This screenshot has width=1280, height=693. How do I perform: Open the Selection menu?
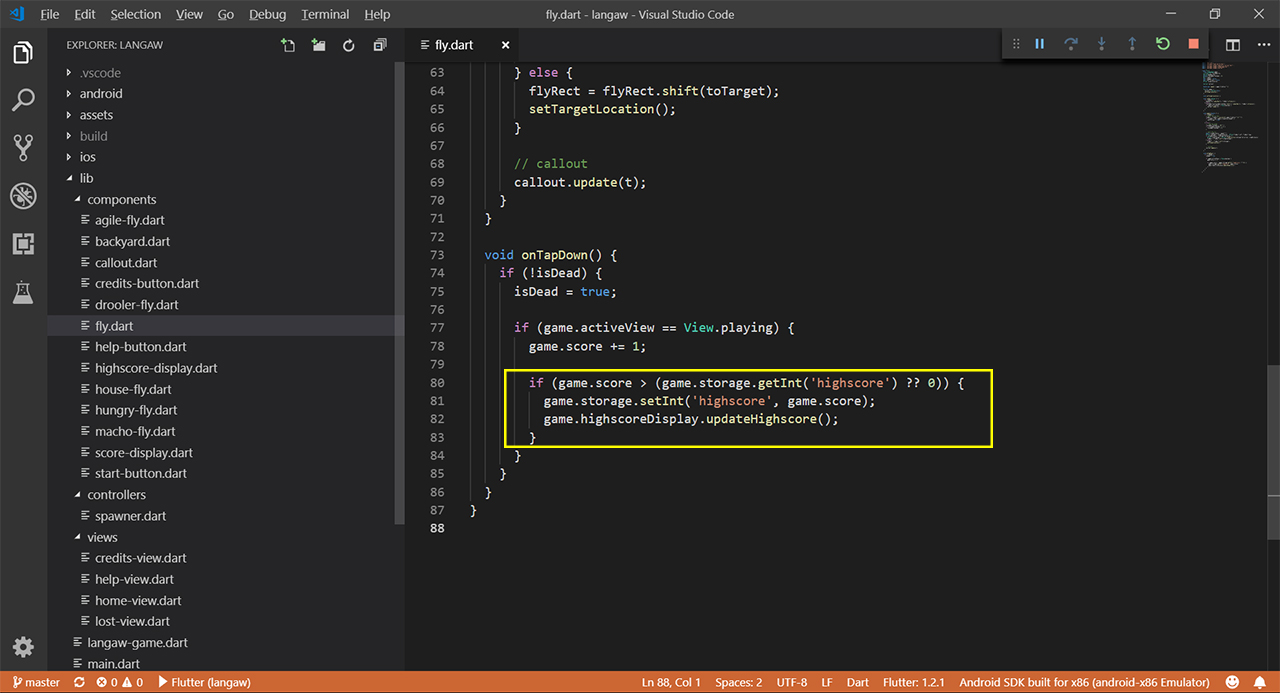click(x=135, y=14)
